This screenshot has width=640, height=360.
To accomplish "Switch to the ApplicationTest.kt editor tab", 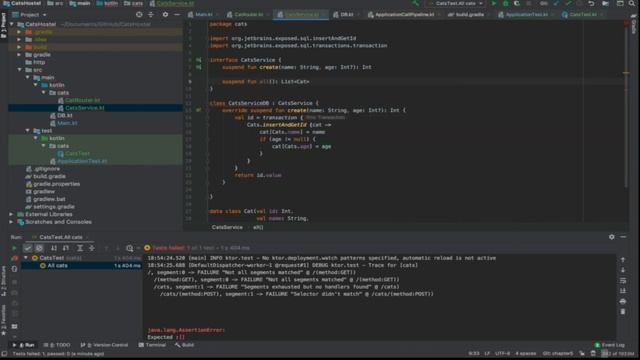I will coord(526,15).
